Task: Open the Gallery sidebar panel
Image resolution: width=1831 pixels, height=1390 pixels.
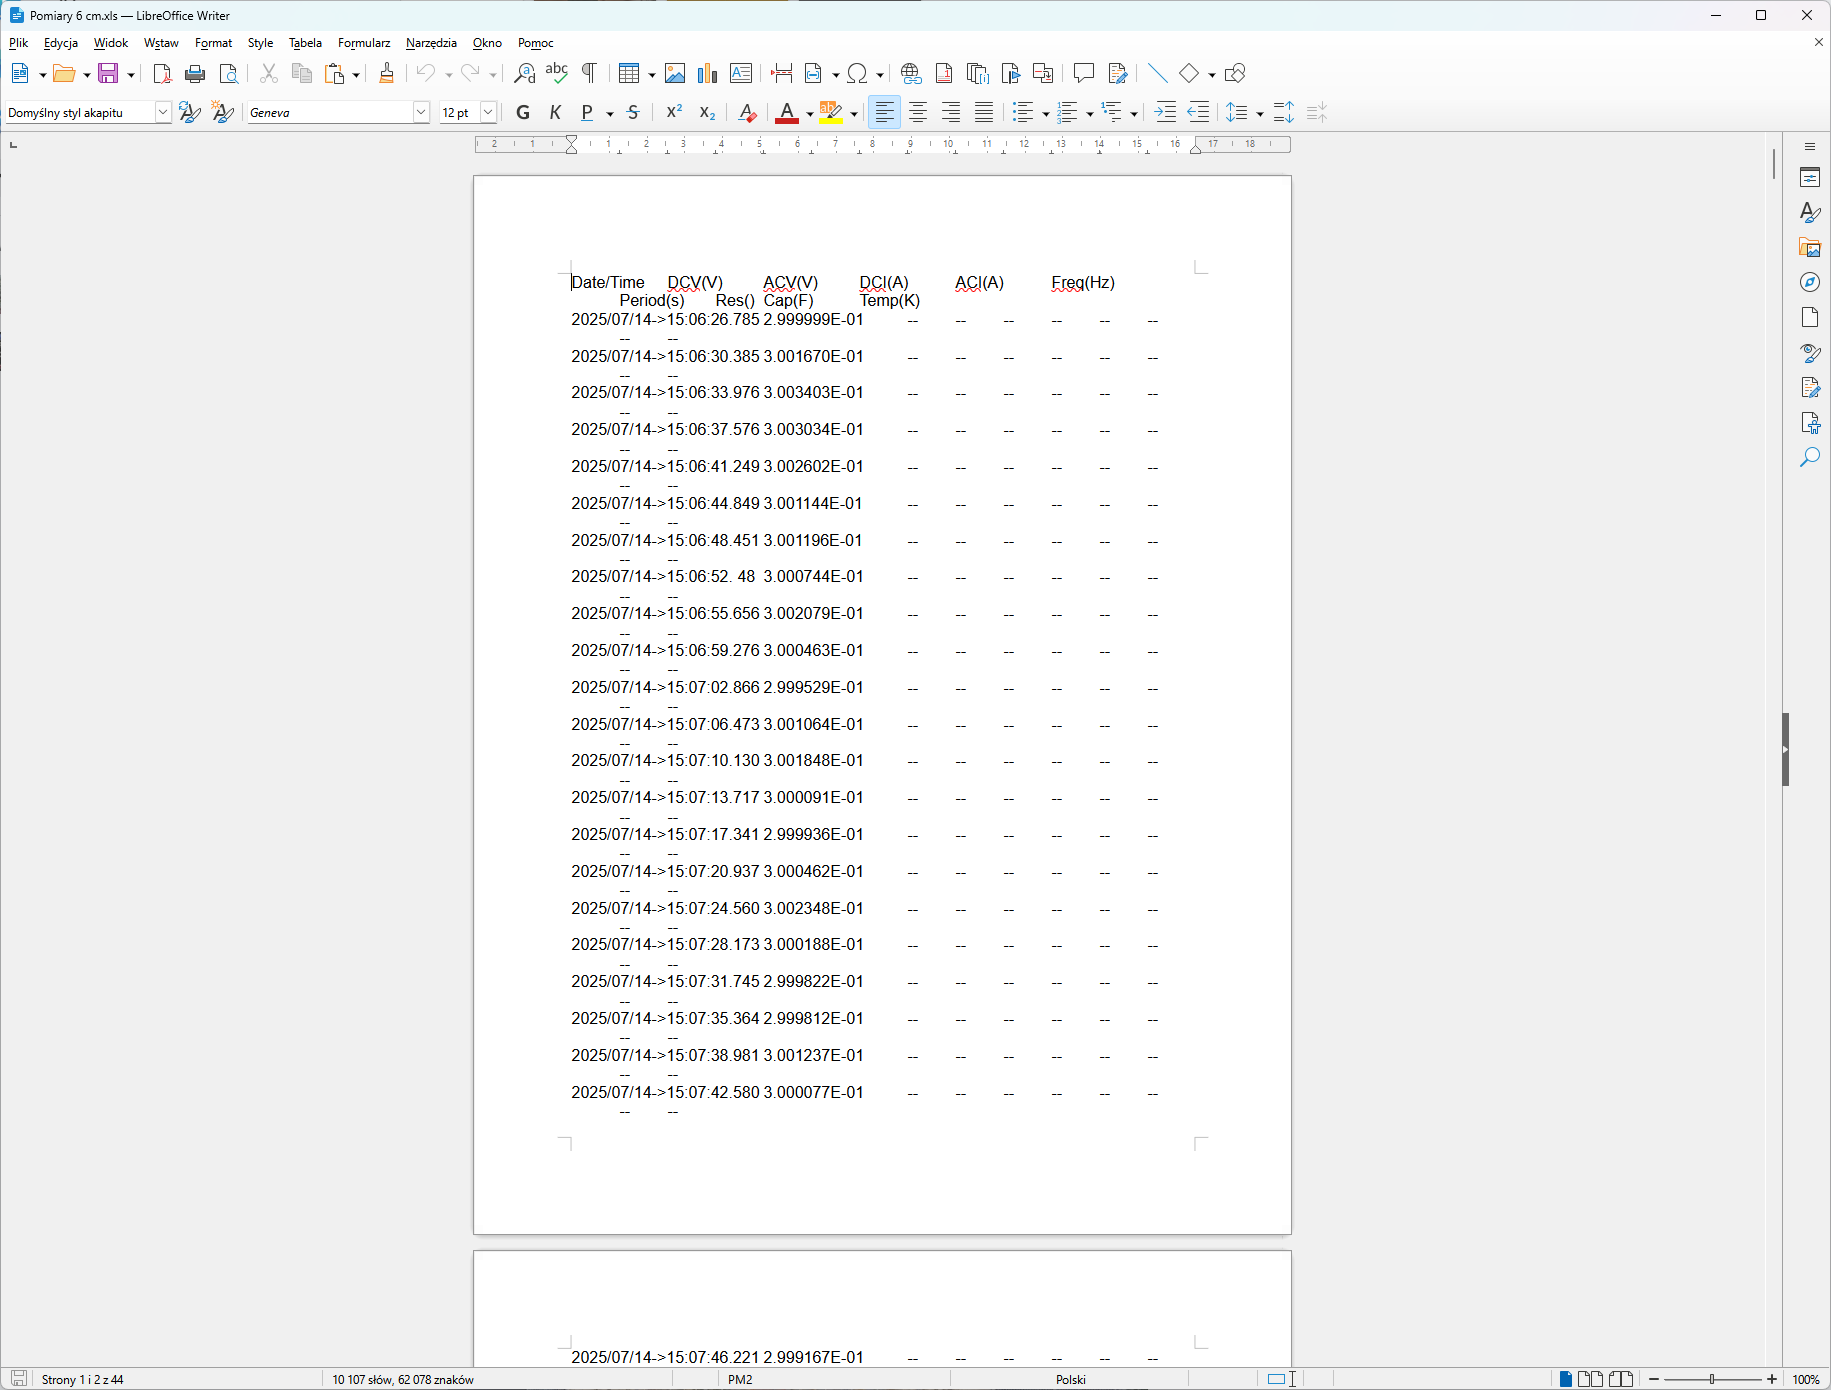Action: click(x=1809, y=248)
